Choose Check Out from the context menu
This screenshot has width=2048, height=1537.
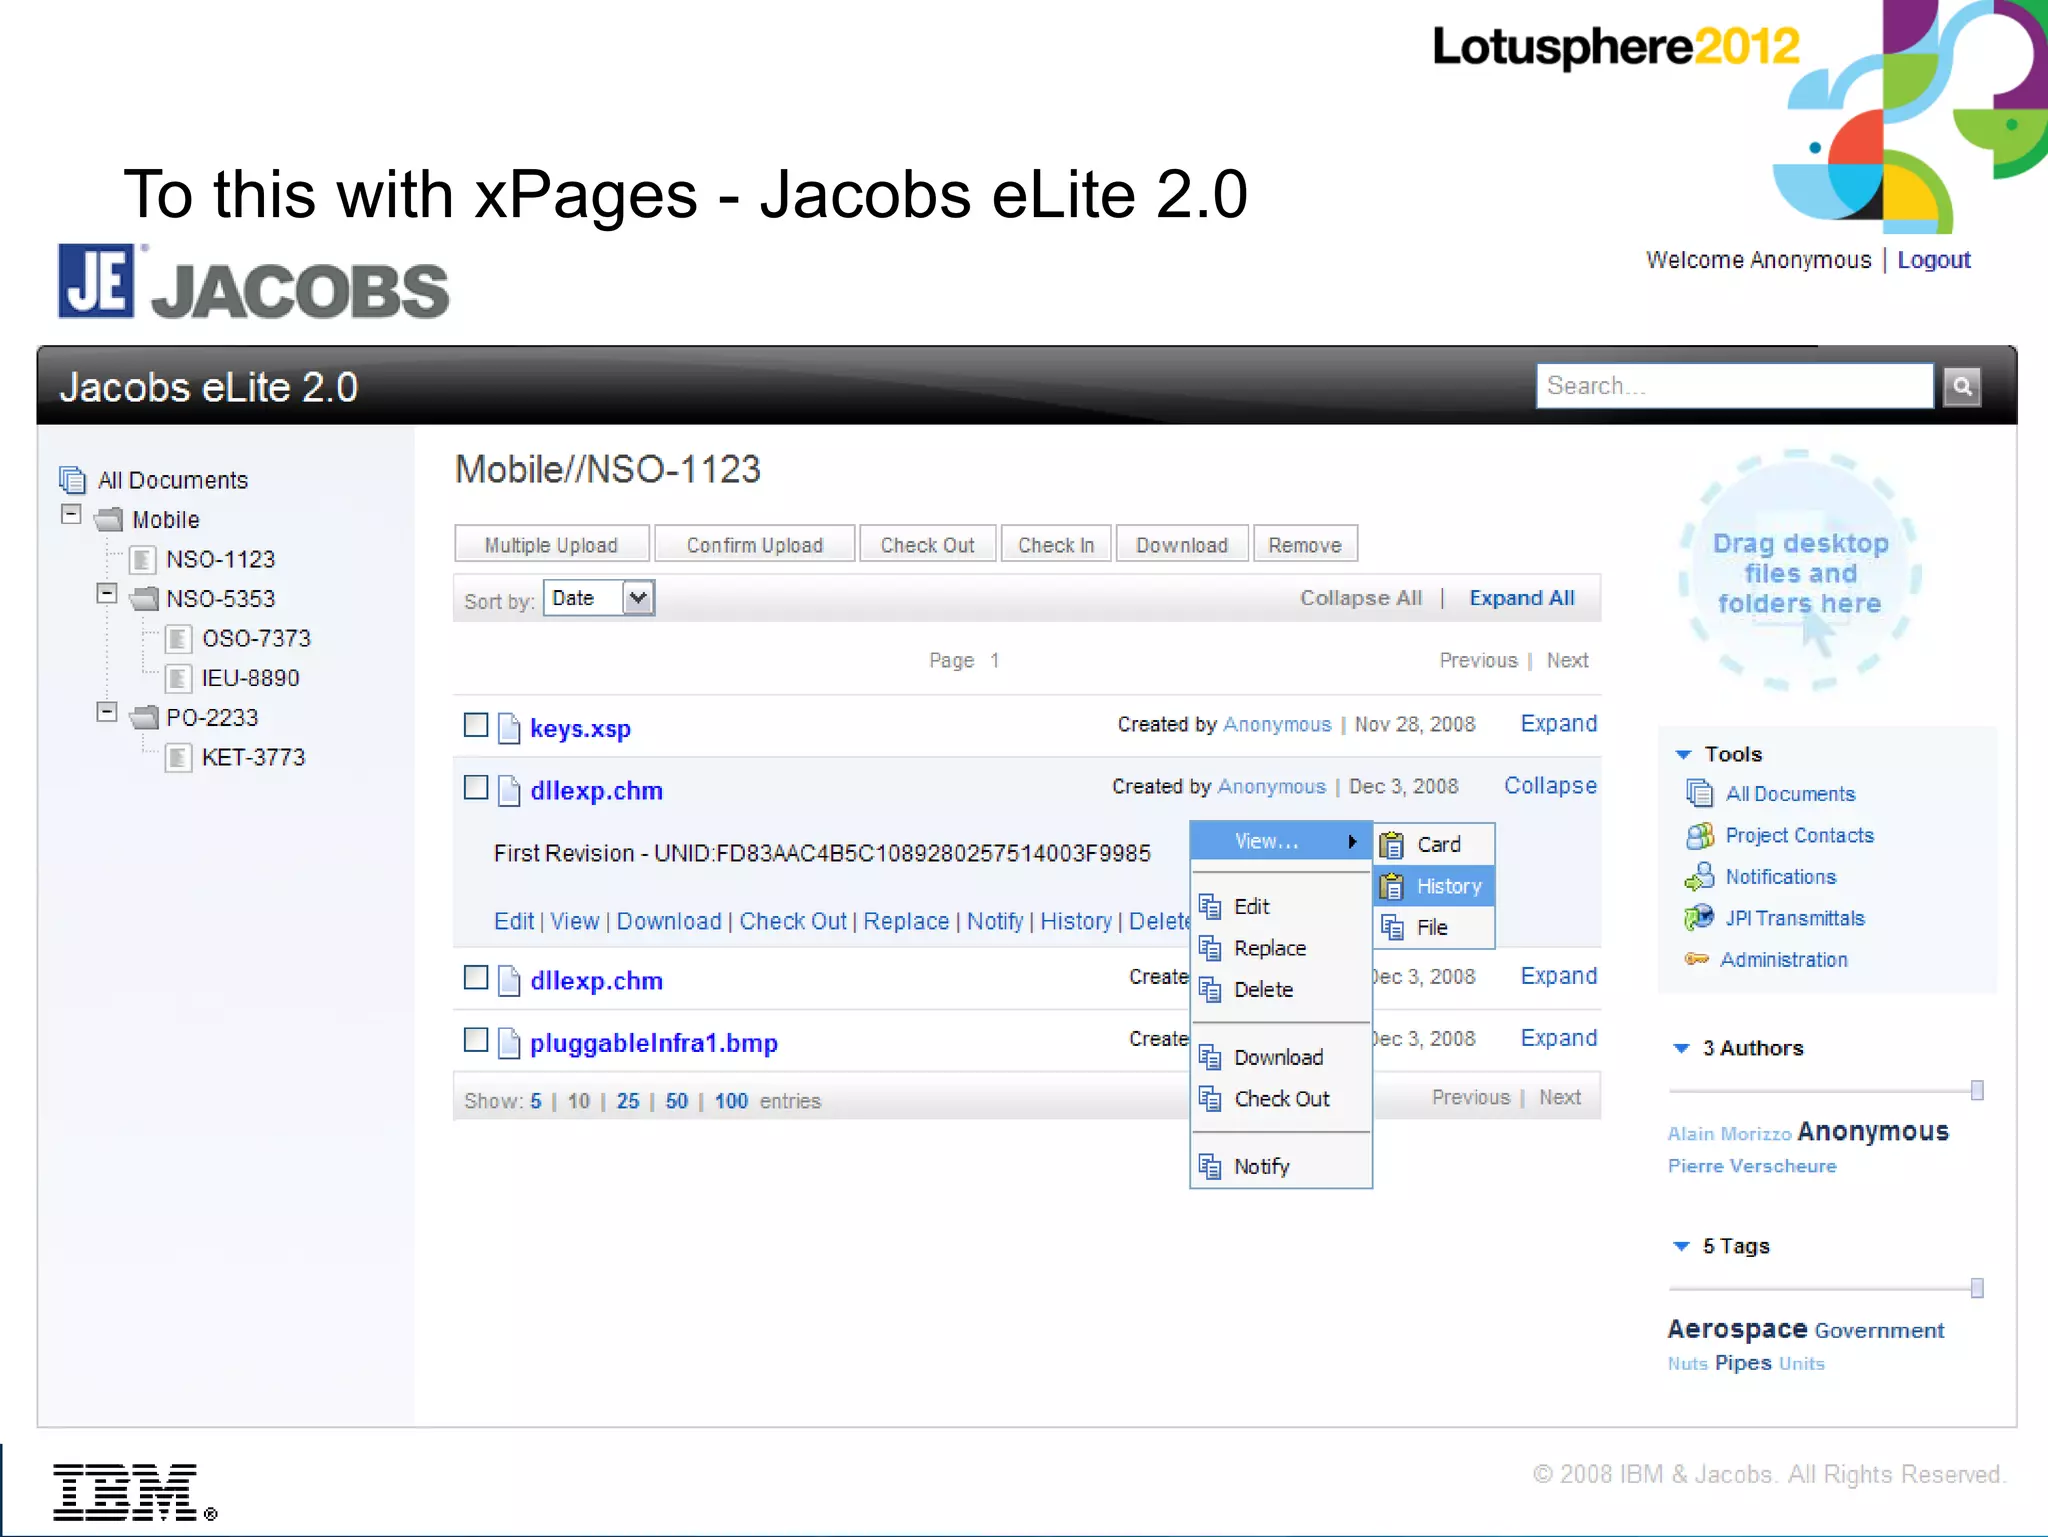pos(1281,1099)
